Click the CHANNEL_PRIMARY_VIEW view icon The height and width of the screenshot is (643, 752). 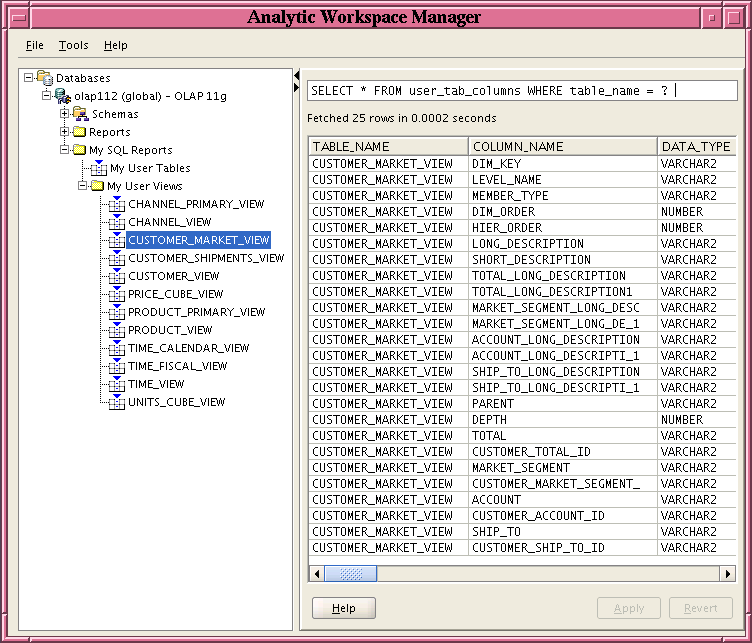(x=116, y=204)
